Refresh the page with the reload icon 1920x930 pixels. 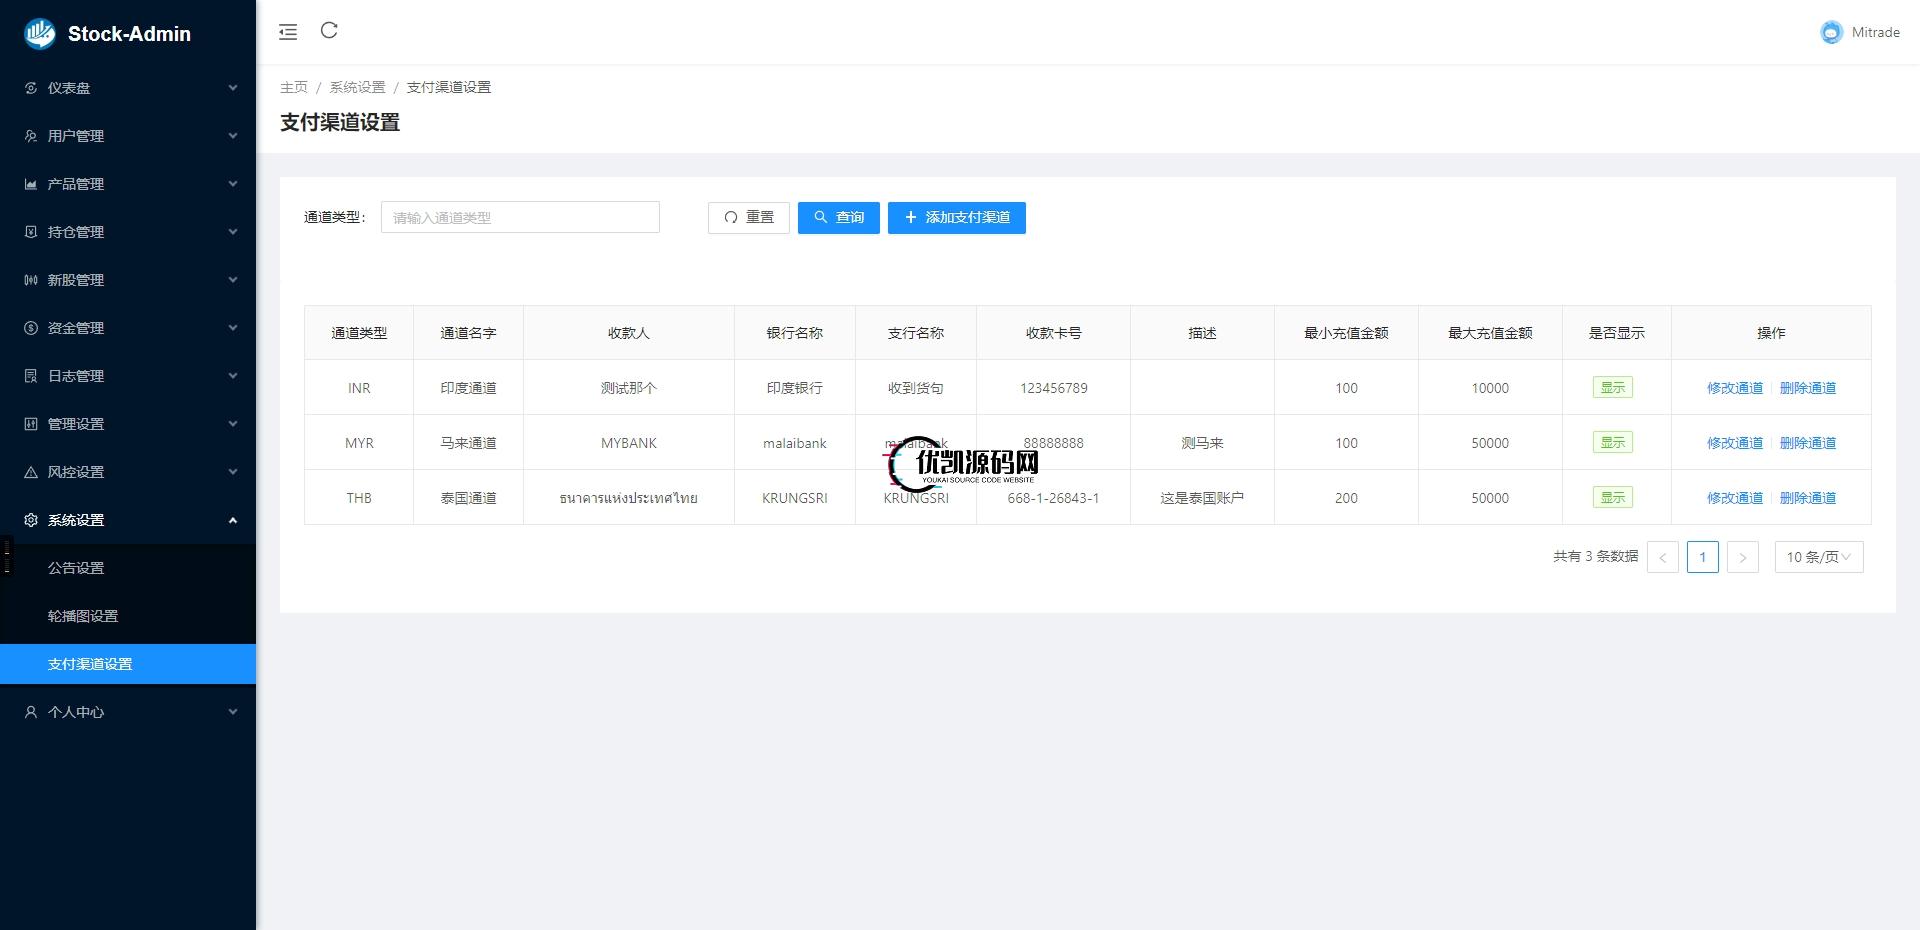[330, 31]
